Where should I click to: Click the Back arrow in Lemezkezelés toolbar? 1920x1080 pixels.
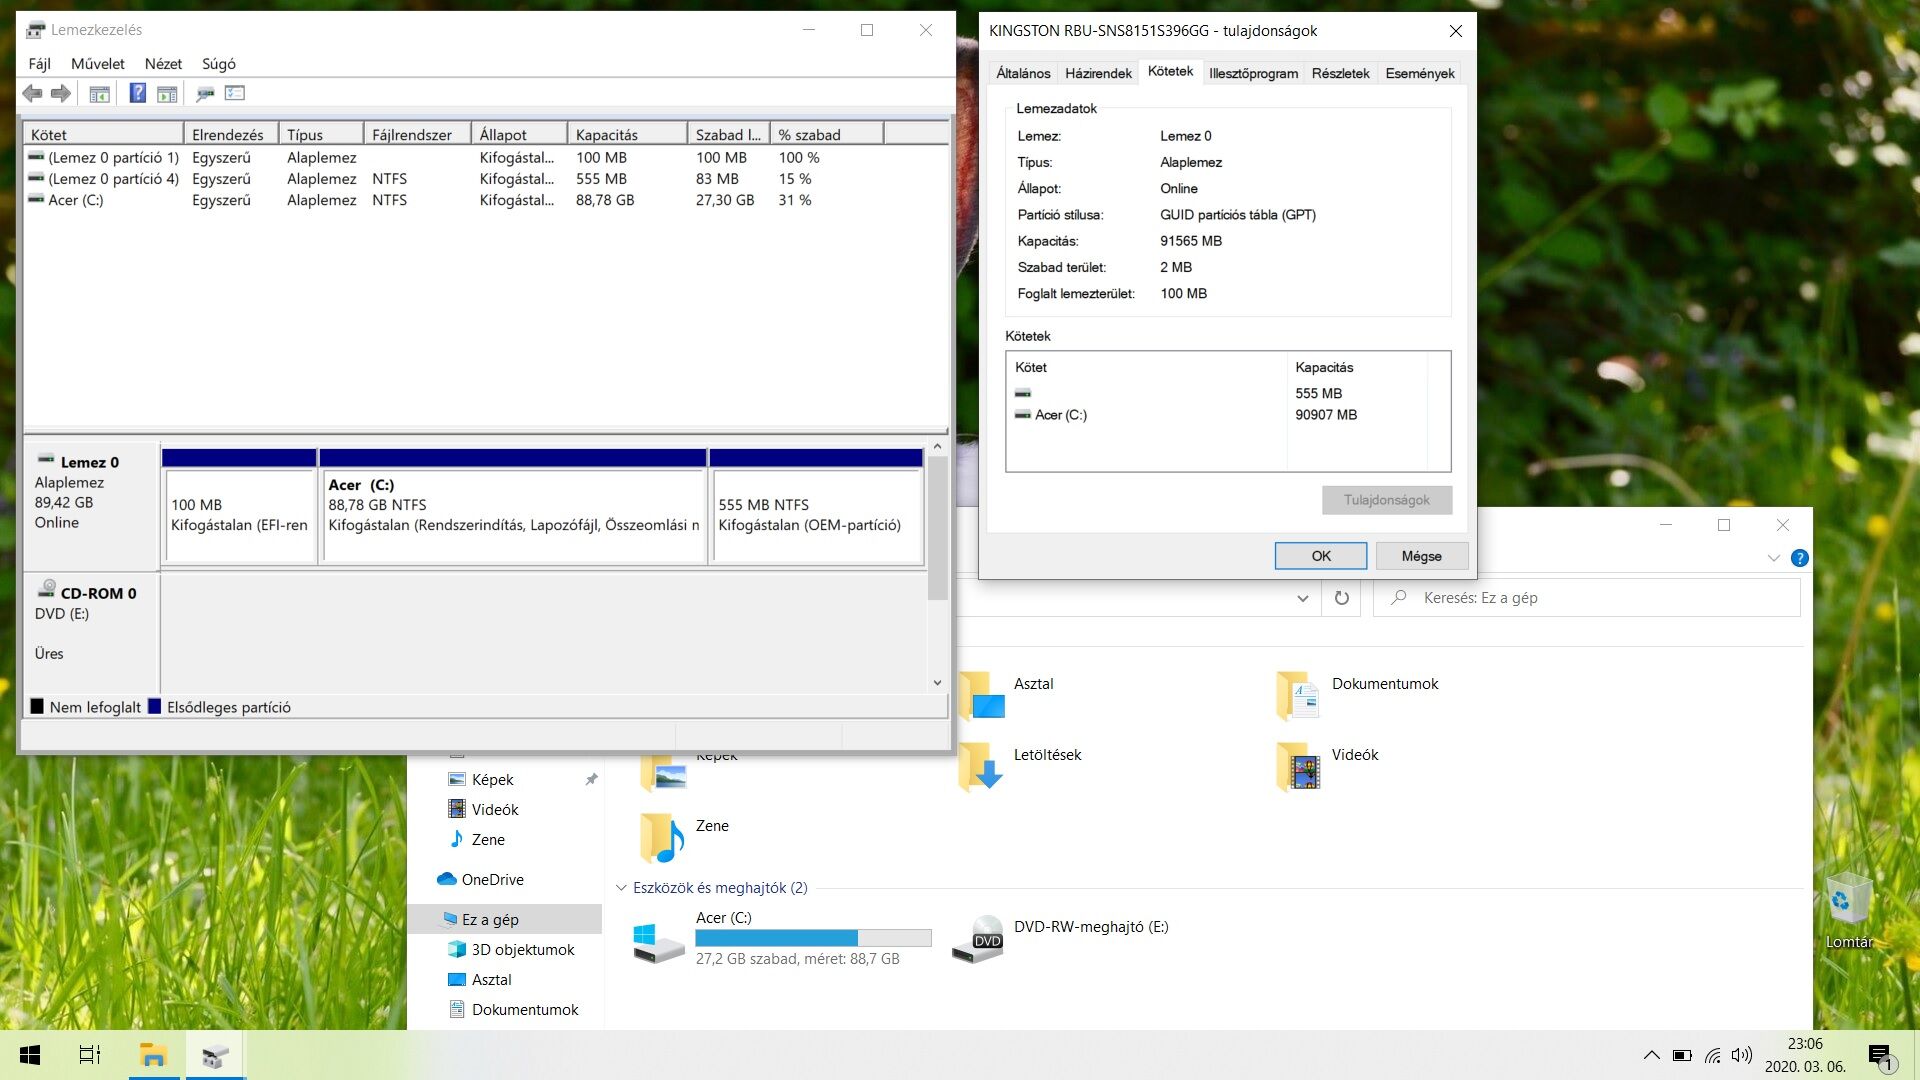(32, 93)
